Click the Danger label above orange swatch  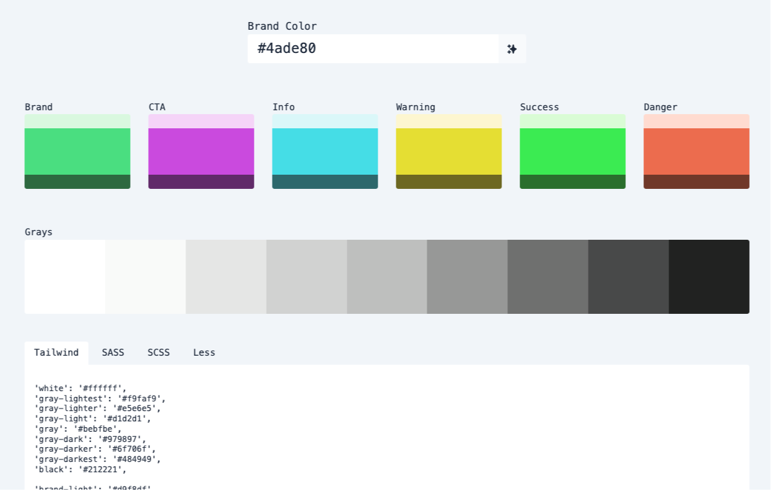tap(660, 107)
